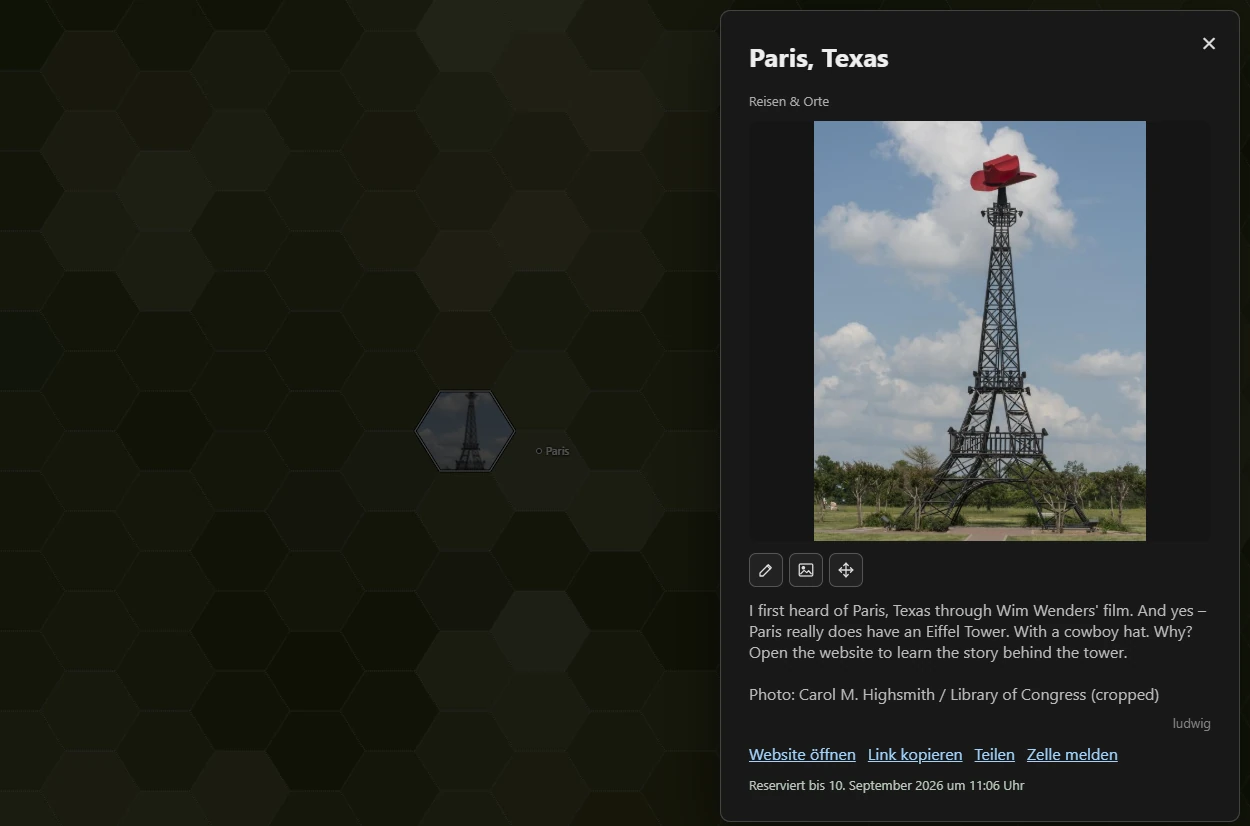This screenshot has width=1250, height=826.
Task: Click the Teilen link
Action: tap(994, 755)
